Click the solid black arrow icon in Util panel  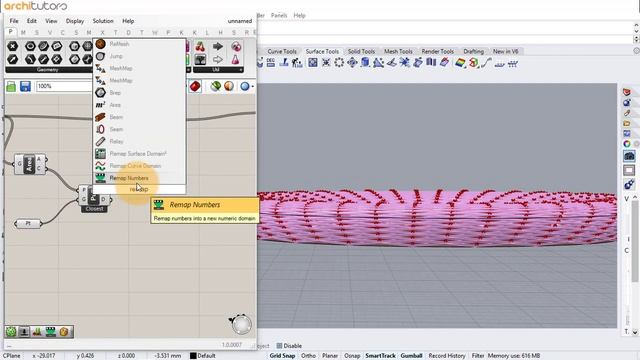(218, 47)
